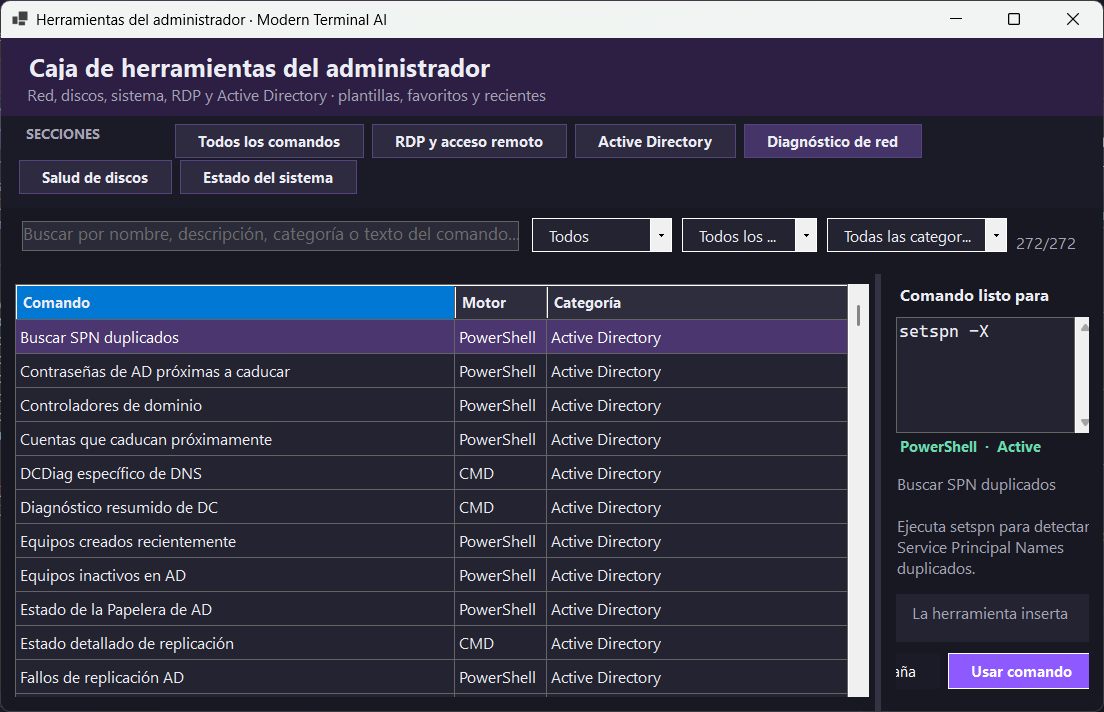Select Equipos creados recientemente row
Viewport: 1104px width, 712px height.
[432, 542]
